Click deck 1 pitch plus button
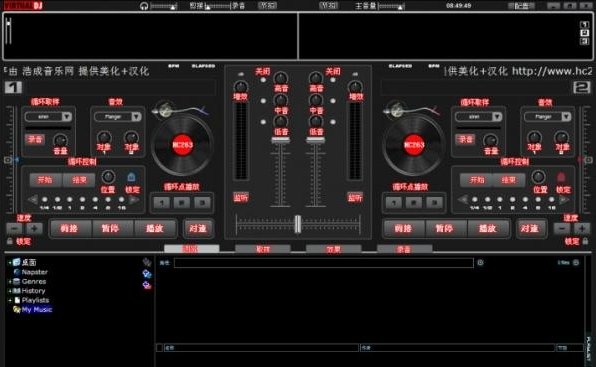The width and height of the screenshot is (596, 367). (34, 229)
